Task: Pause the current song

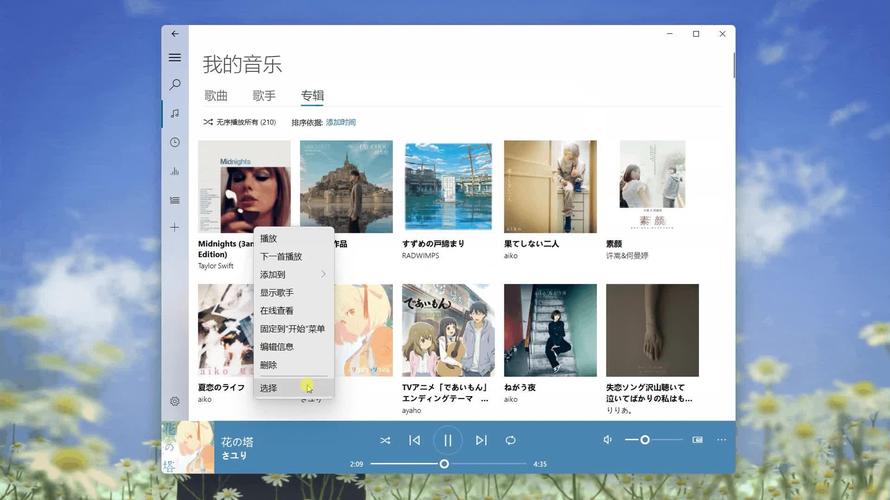Action: point(448,440)
